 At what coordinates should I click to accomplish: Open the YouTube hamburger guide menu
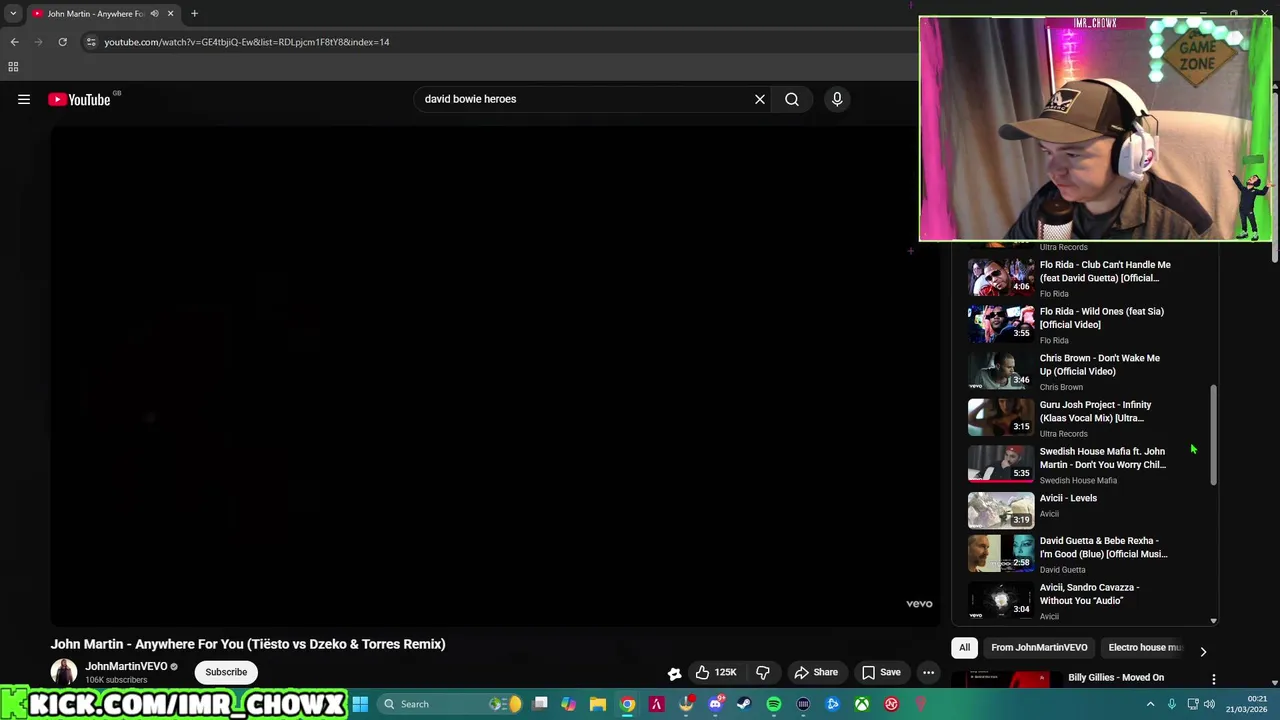point(24,99)
